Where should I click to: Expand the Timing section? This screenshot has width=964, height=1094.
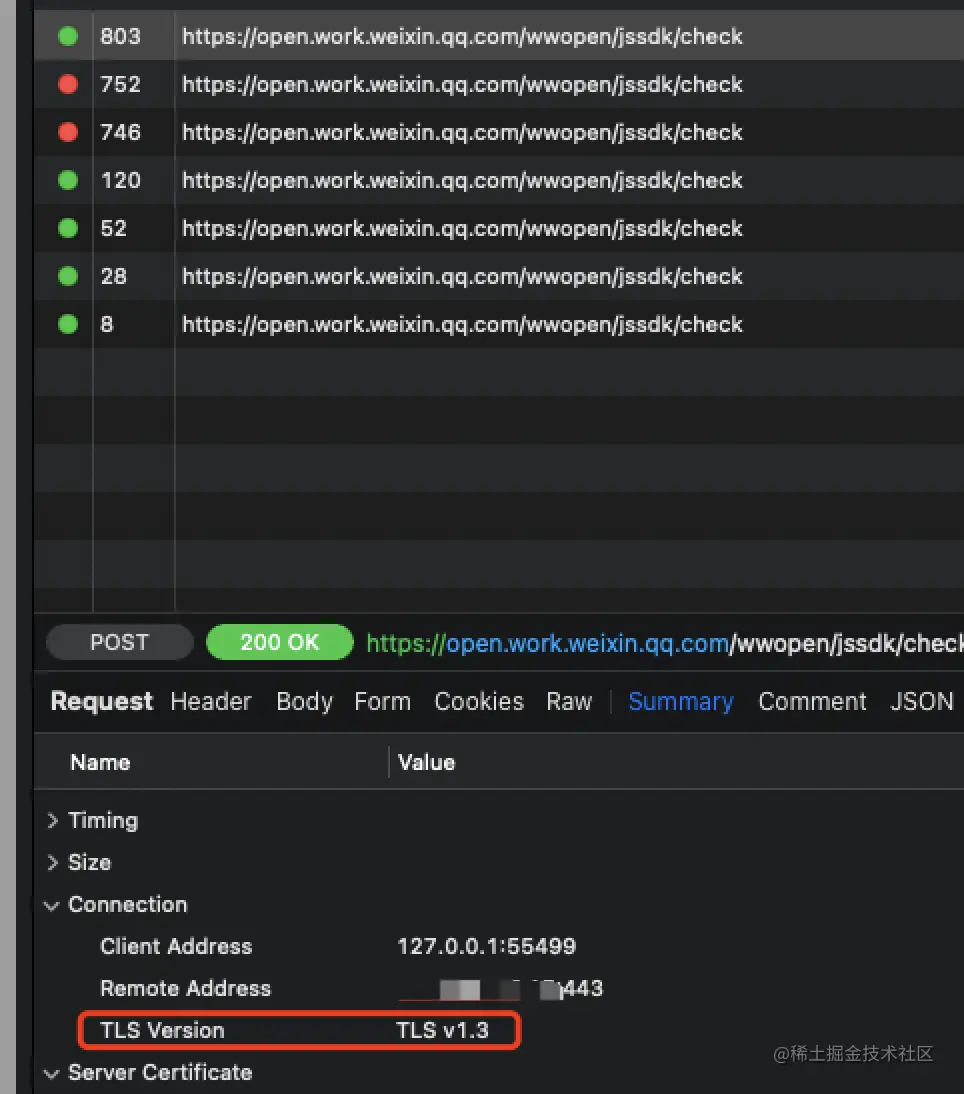52,820
